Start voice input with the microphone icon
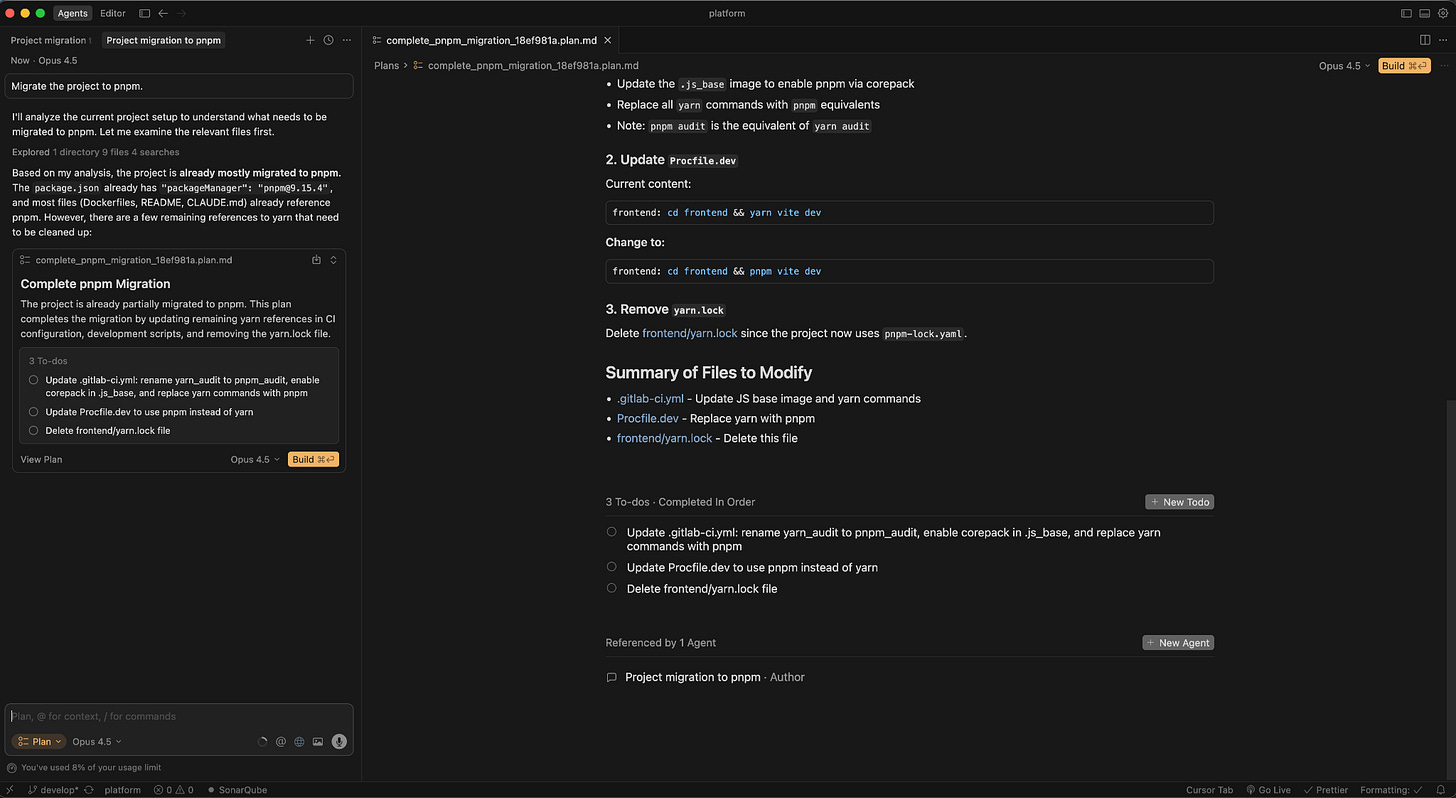Image resolution: width=1456 pixels, height=798 pixels. tap(339, 742)
